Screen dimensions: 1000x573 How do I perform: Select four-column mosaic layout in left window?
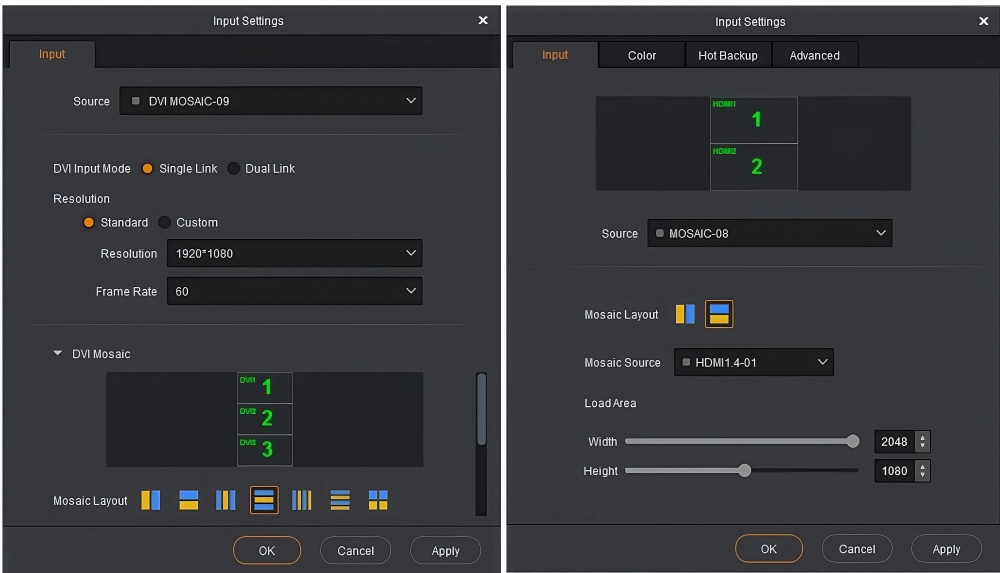[302, 500]
